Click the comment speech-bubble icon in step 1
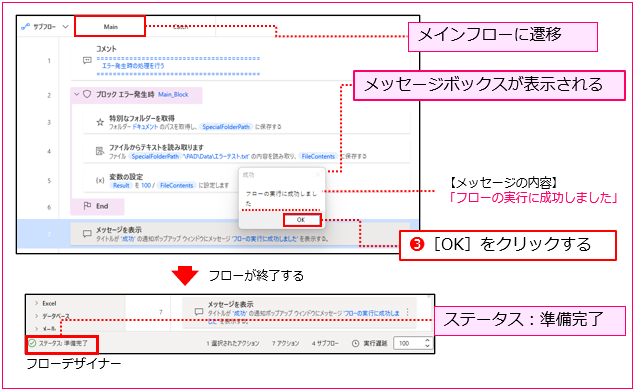This screenshot has height=391, width=635. pos(87,61)
